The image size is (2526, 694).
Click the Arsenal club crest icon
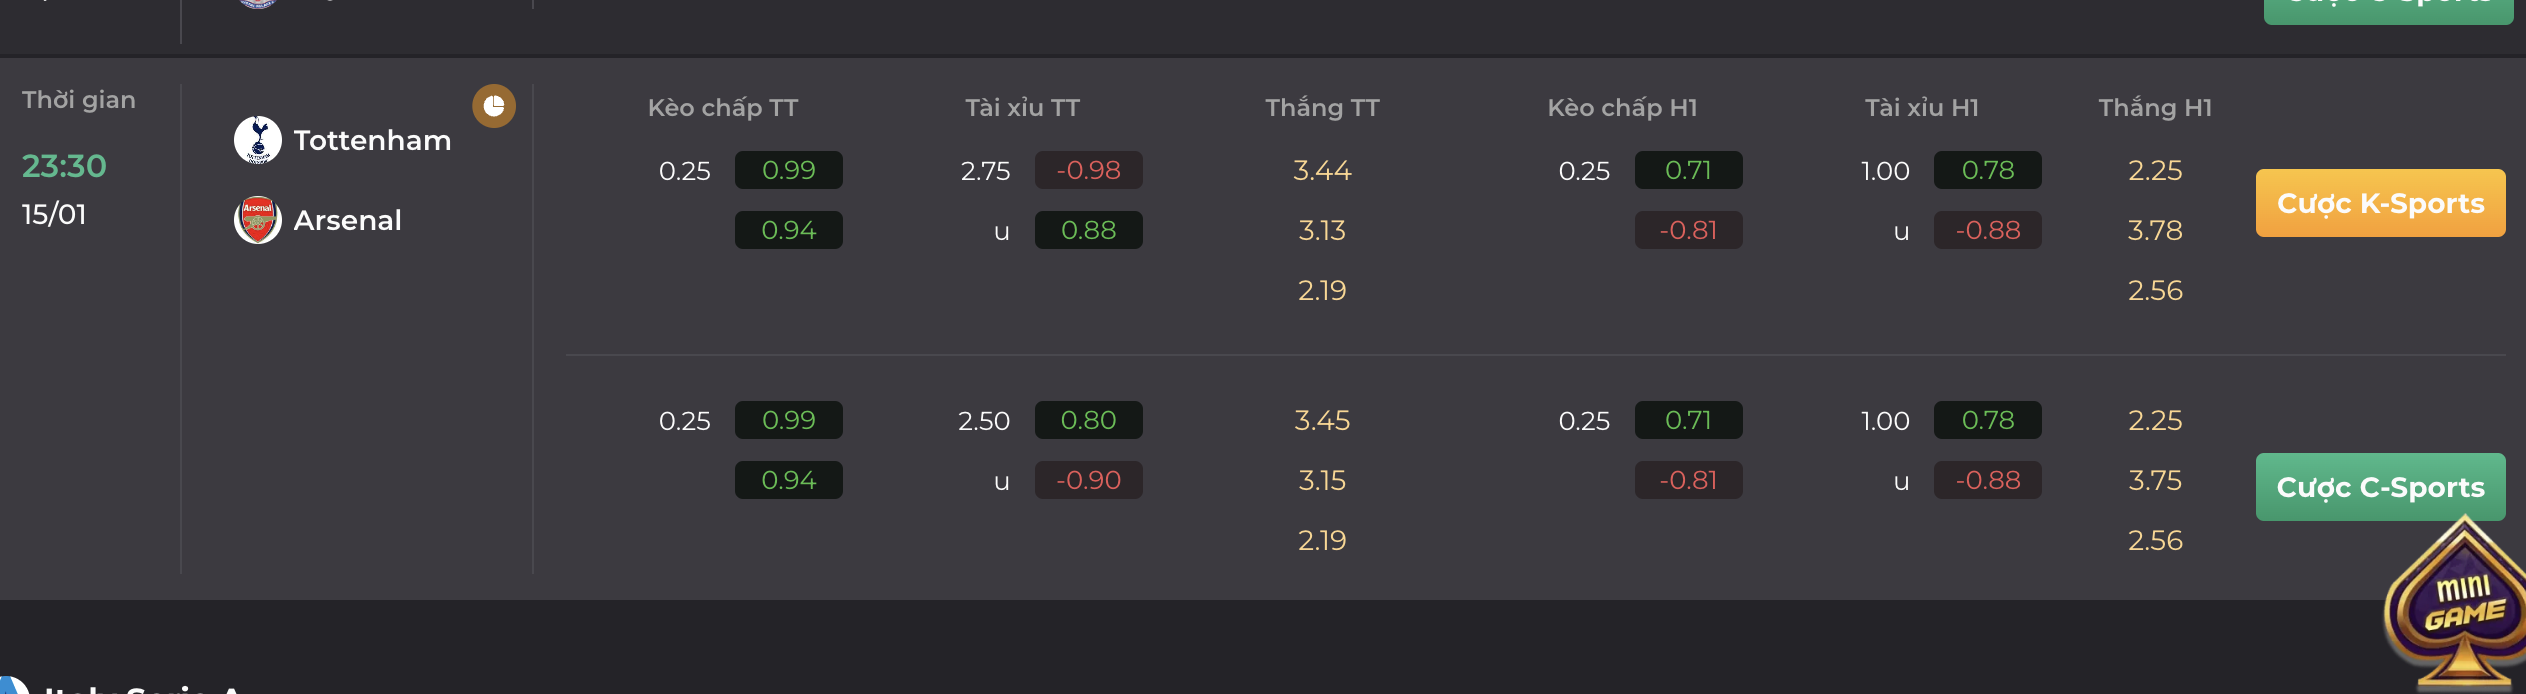258,220
